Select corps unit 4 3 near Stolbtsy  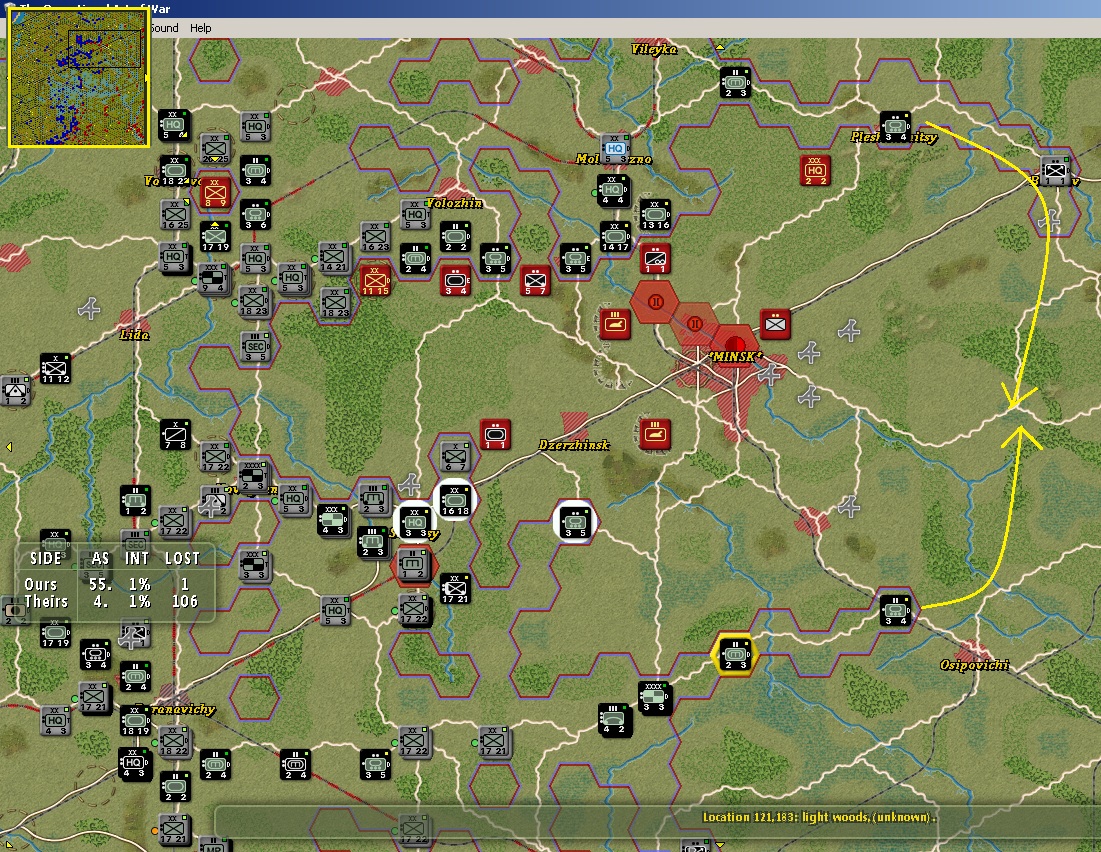click(332, 520)
